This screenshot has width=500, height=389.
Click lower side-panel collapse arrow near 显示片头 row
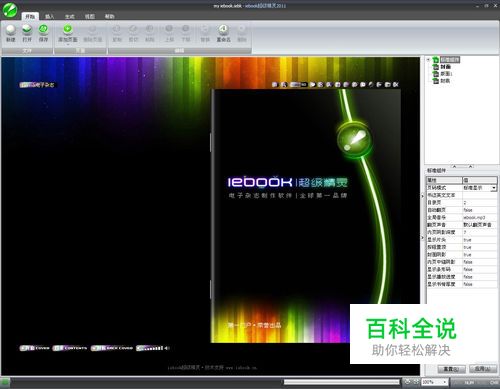click(423, 238)
